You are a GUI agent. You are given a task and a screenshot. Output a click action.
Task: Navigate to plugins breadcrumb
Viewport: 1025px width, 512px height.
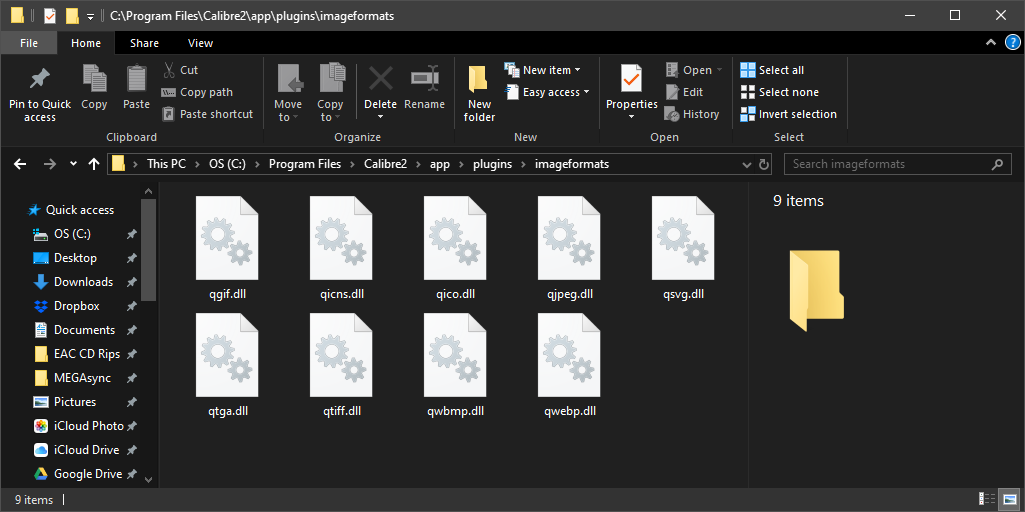click(x=493, y=164)
